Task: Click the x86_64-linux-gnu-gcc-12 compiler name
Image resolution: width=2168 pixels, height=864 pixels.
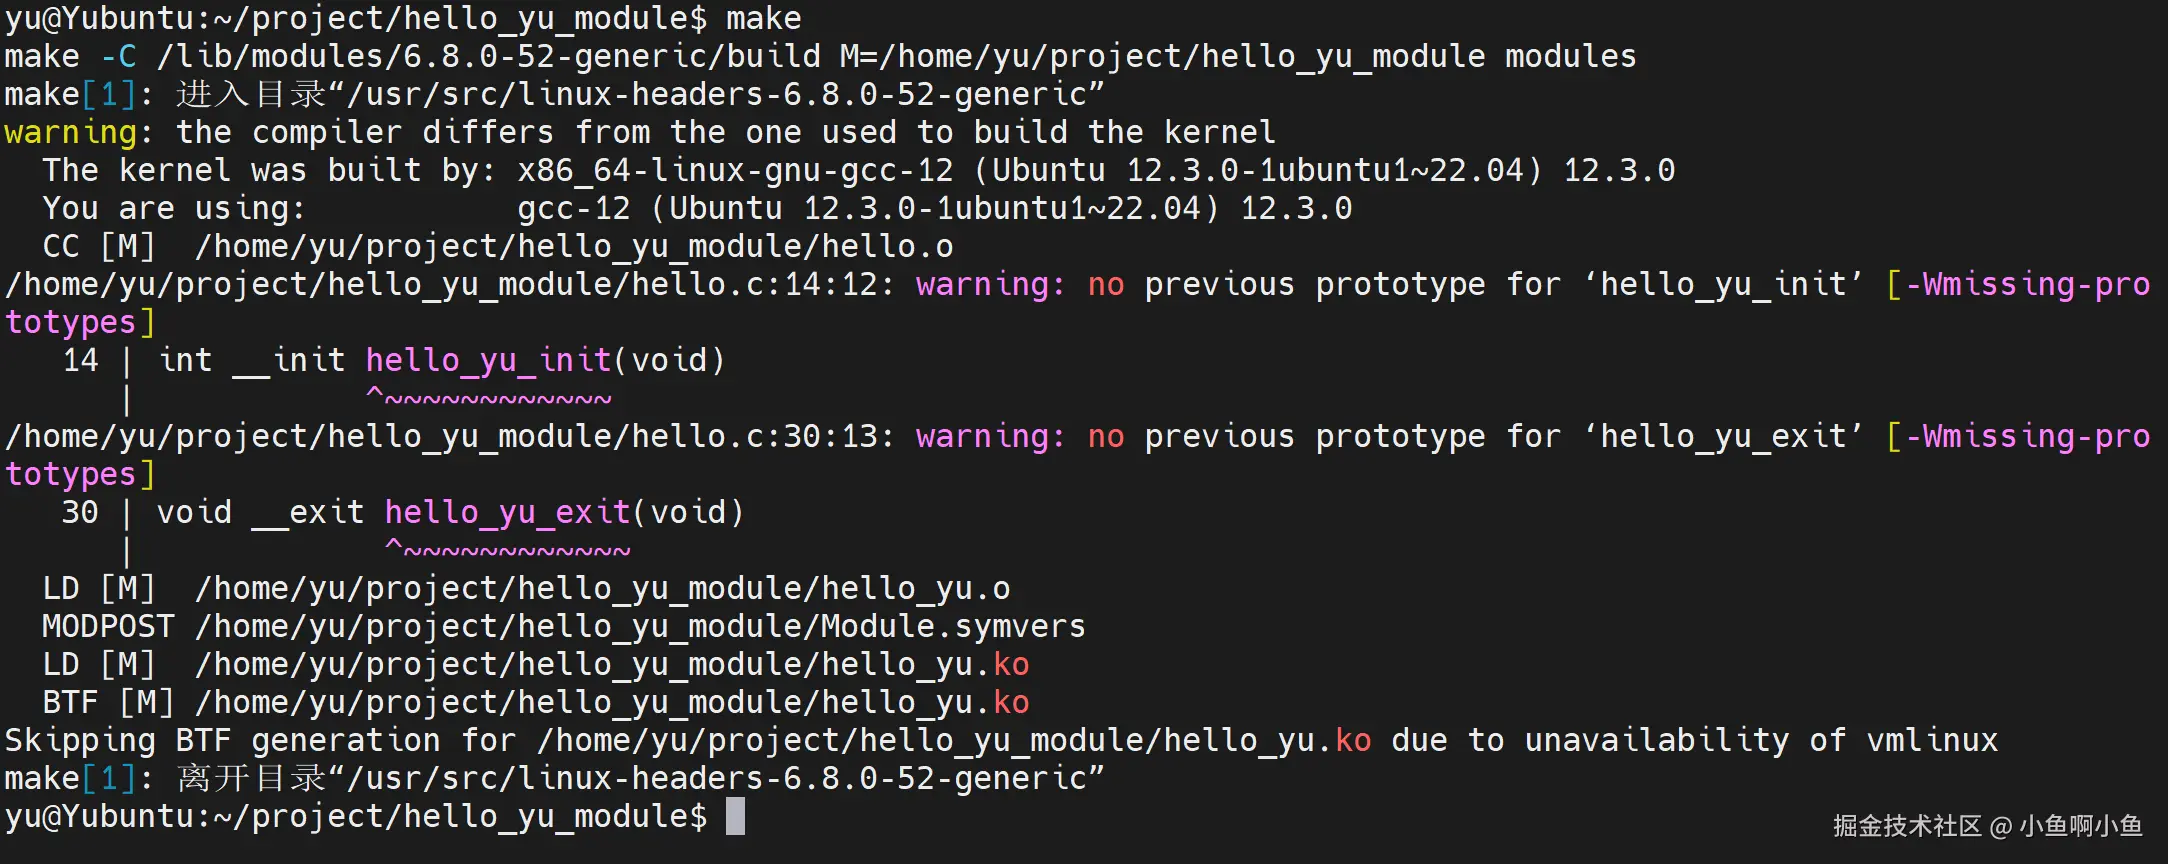Action: tap(735, 170)
